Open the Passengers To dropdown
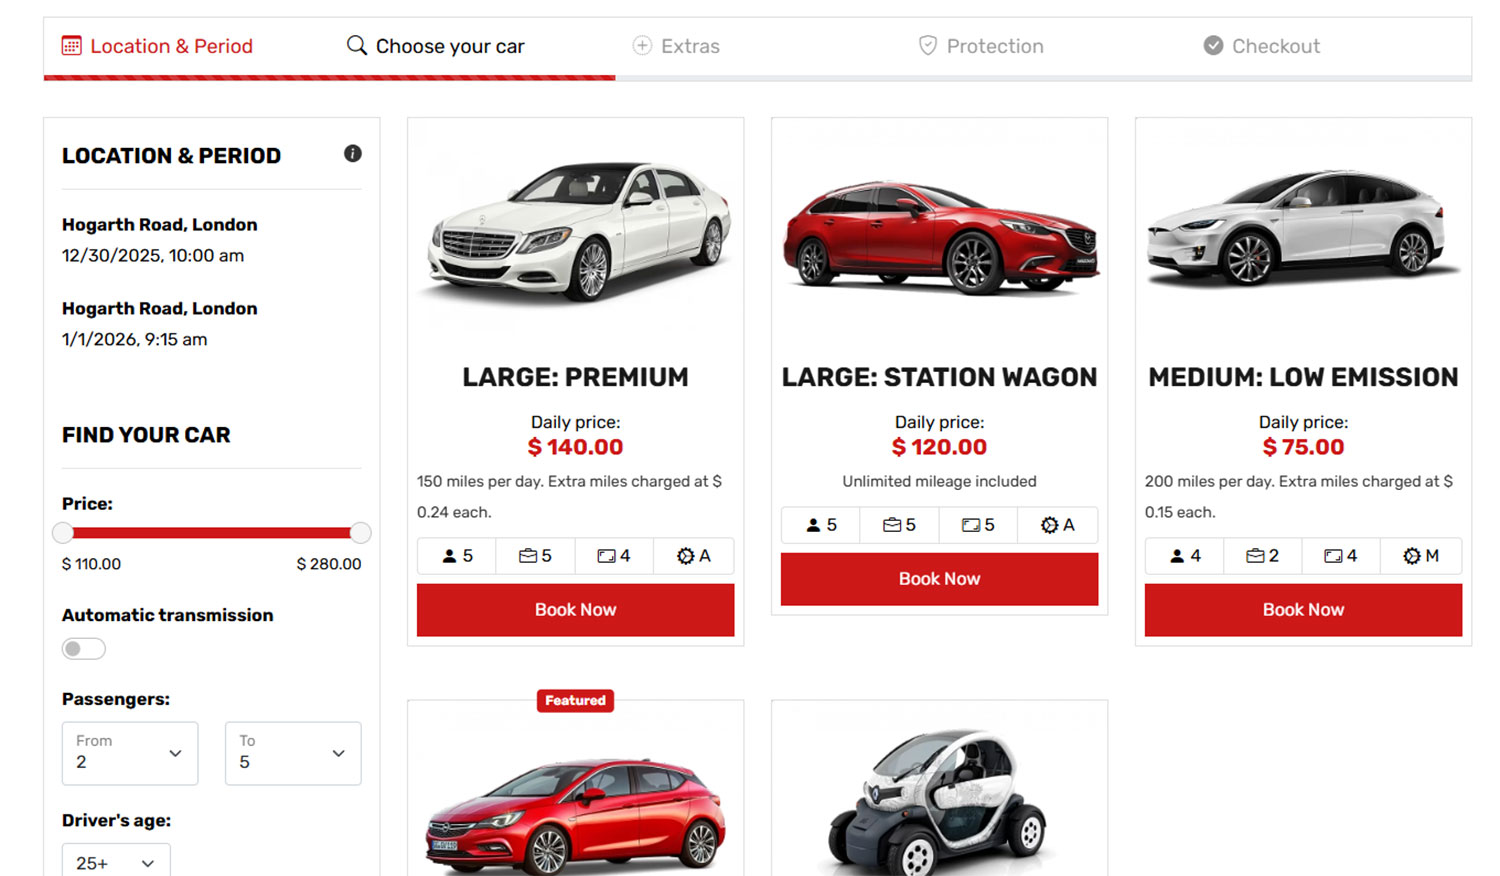This screenshot has width=1500, height=876. pos(293,753)
